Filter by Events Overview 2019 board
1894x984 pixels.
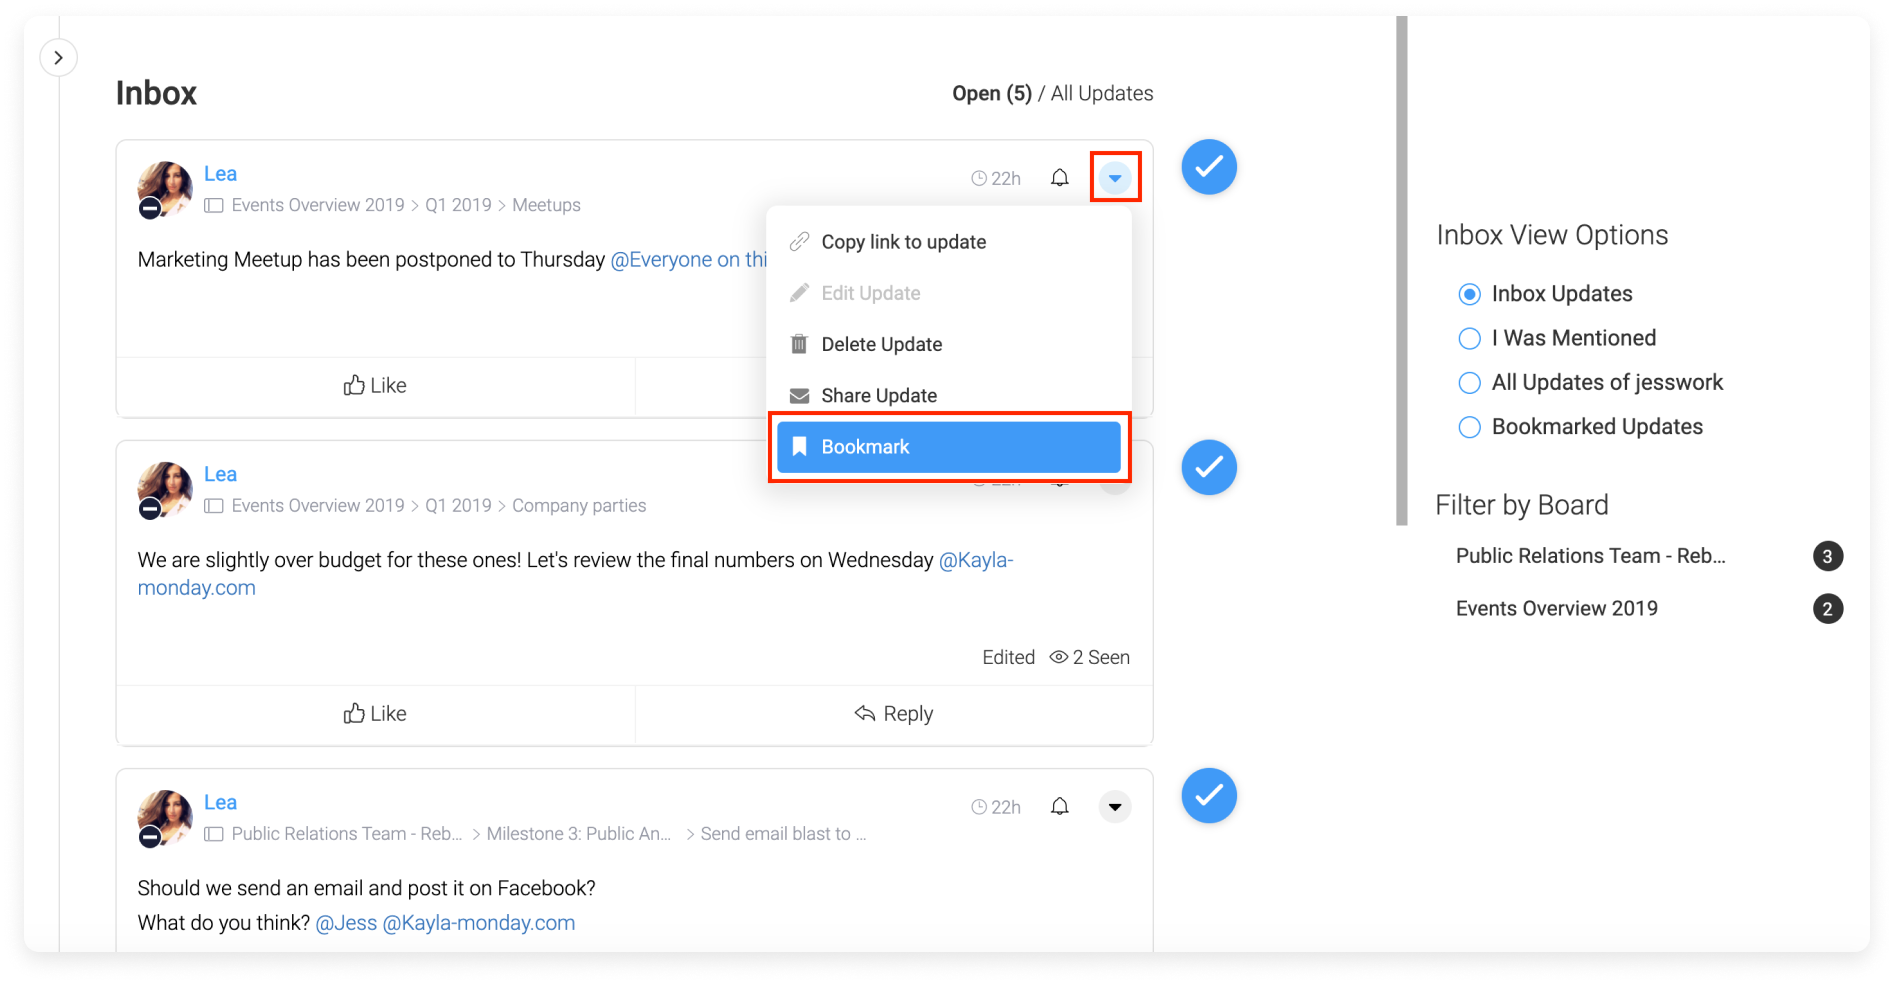point(1556,608)
